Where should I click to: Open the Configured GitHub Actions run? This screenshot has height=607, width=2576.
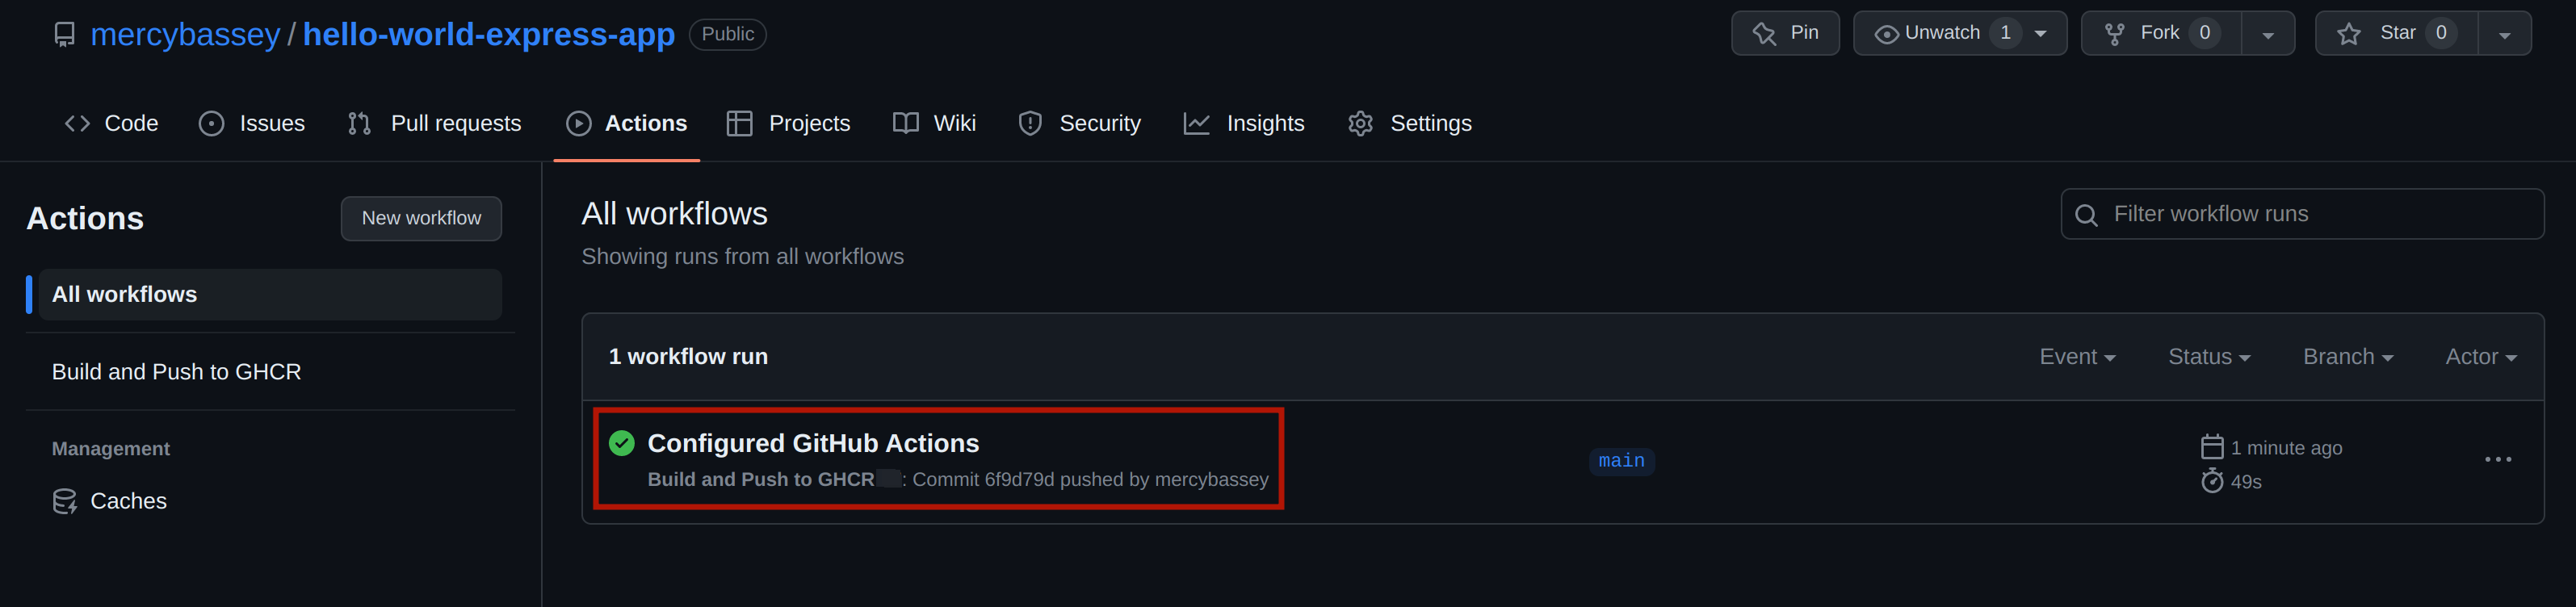coord(813,443)
